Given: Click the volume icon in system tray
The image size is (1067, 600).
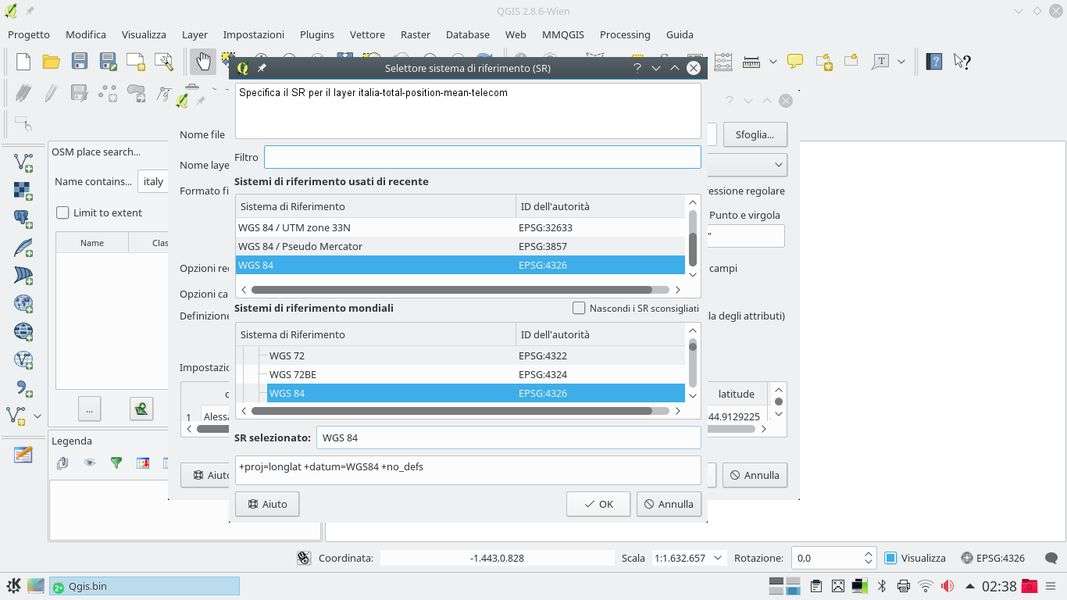Looking at the screenshot, I should point(947,586).
